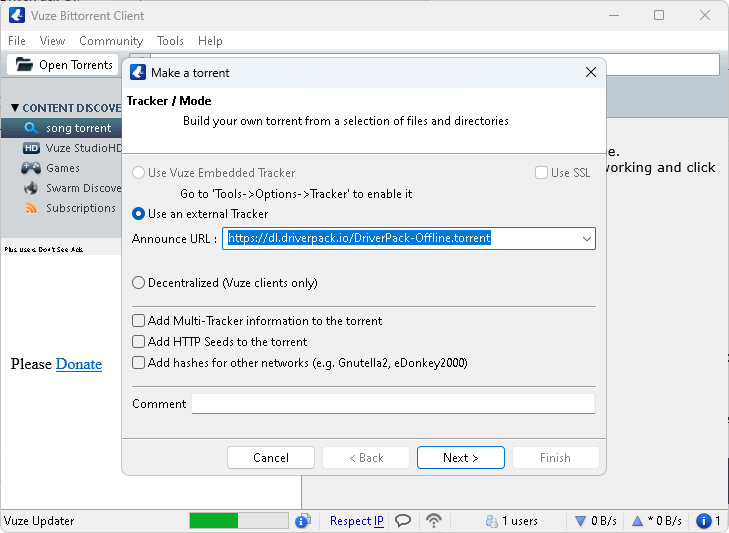
Task: Click the Plus users Don't See Ads text
Action: (44, 249)
